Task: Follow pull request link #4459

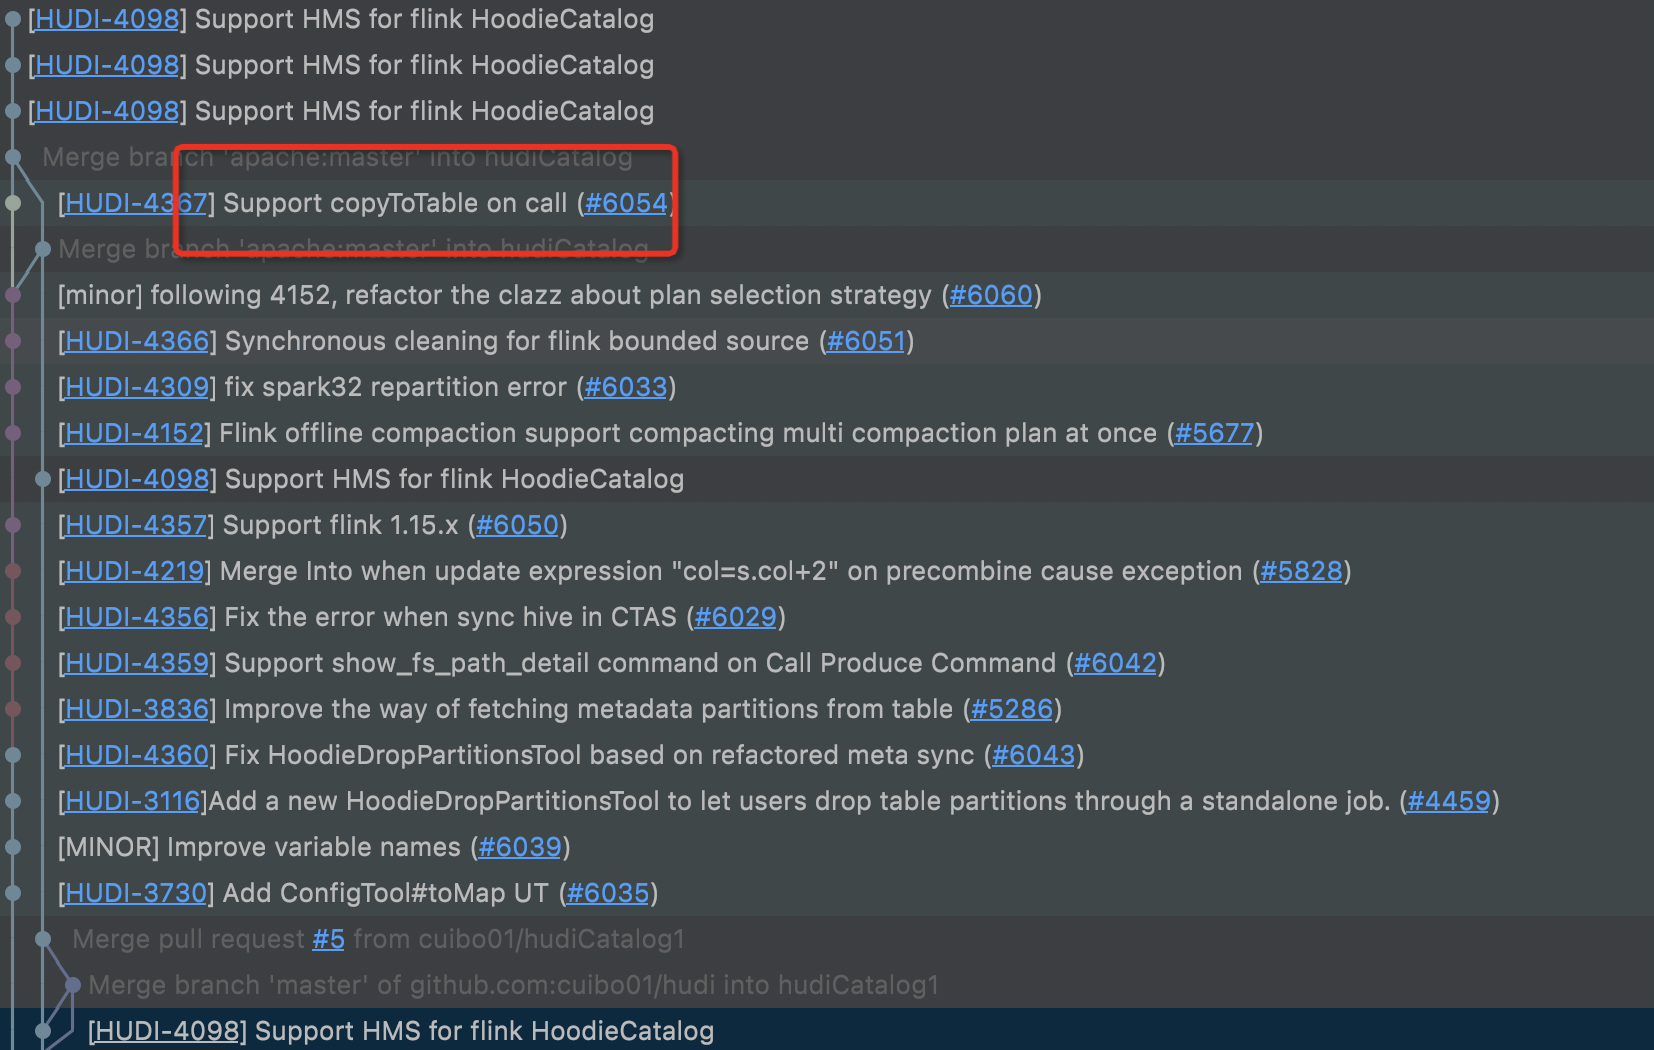Action: (x=1449, y=801)
